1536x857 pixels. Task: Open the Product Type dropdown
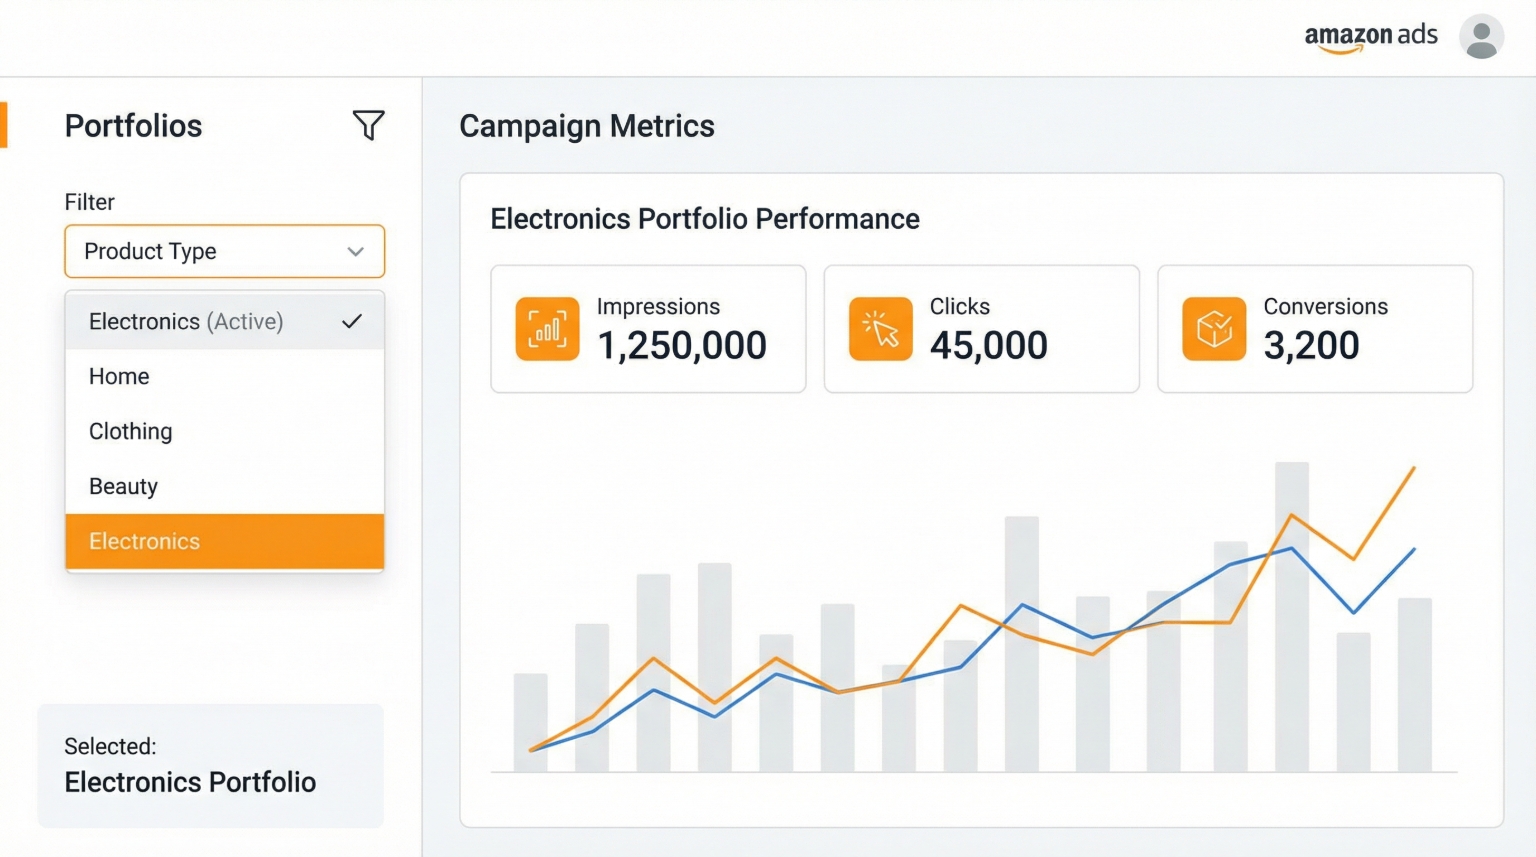pos(224,251)
